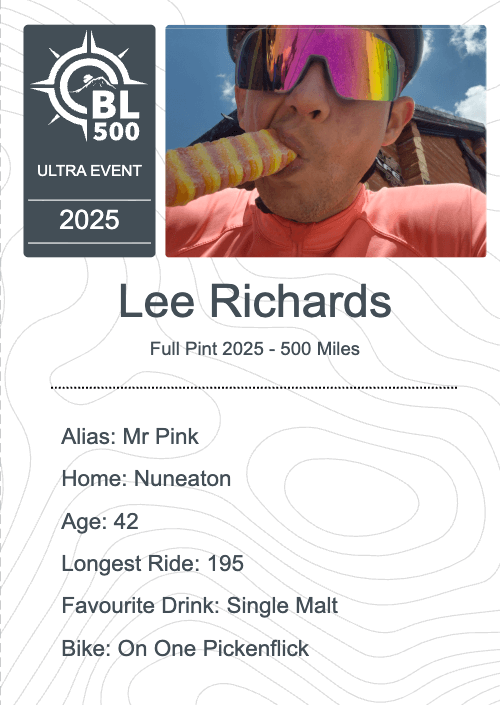The image size is (500, 705).
Task: Click Bike: On One Pickenflick text
Action: coord(185,648)
